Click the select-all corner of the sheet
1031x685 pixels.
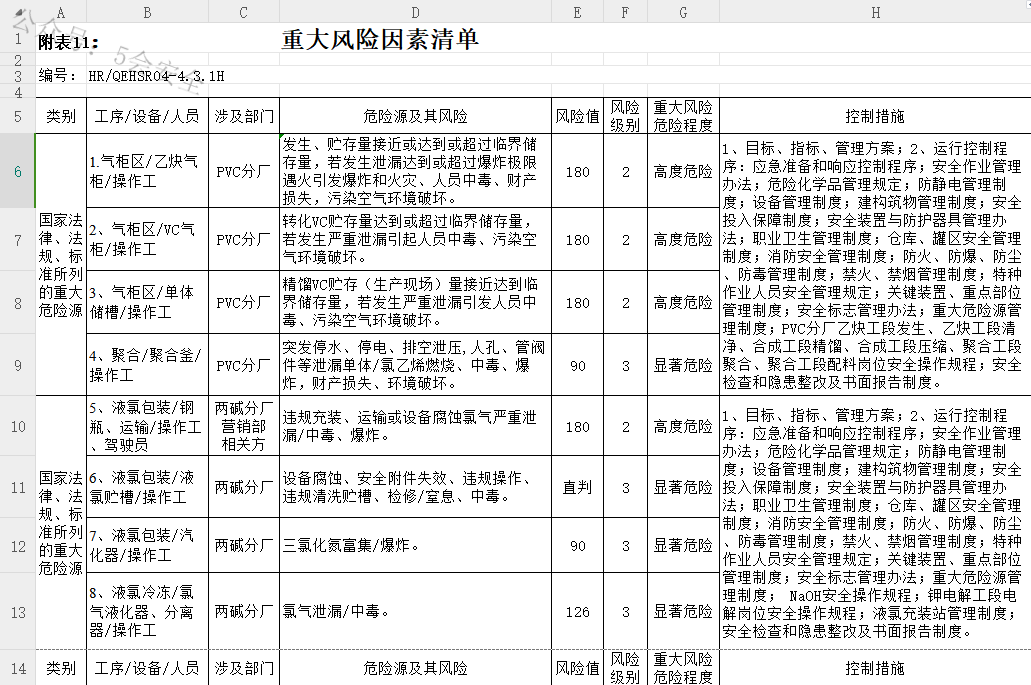click(17, 11)
